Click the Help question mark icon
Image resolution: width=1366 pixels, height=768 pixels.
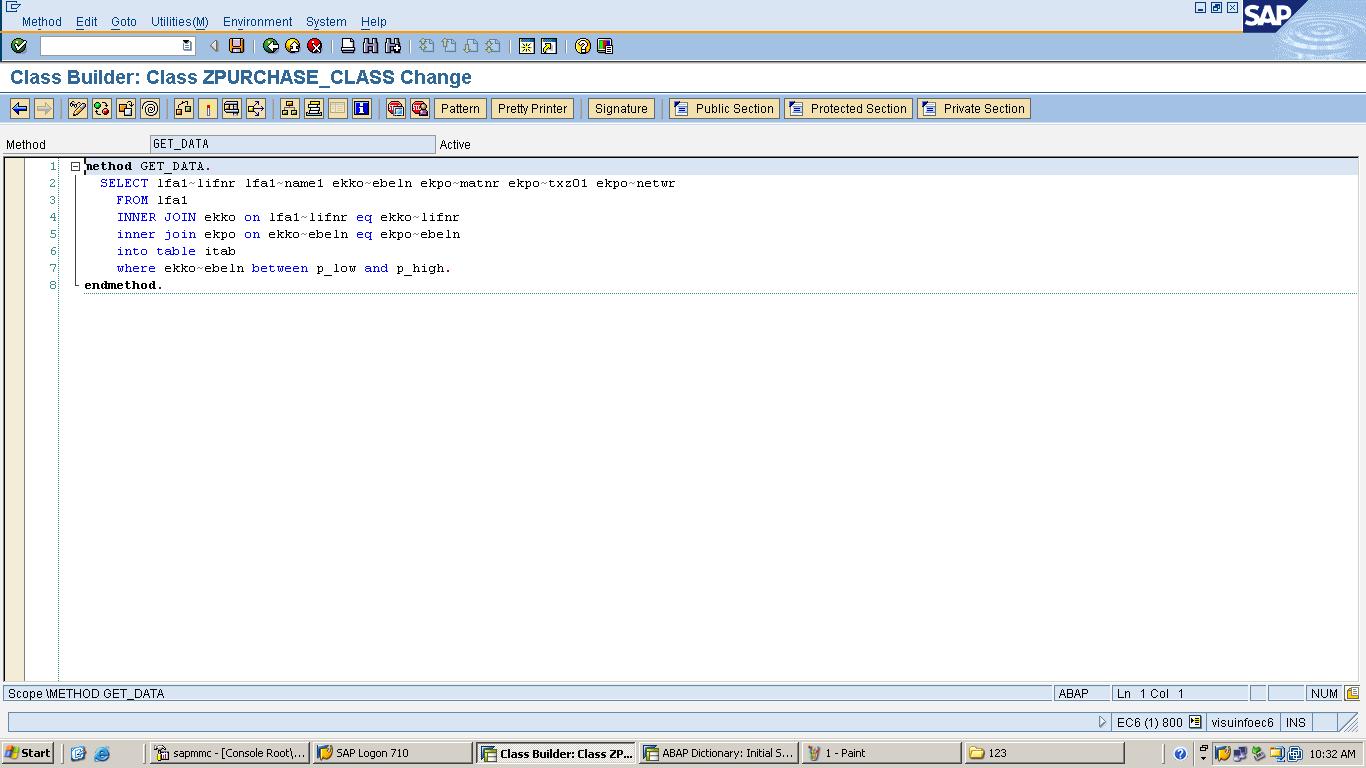tap(585, 45)
